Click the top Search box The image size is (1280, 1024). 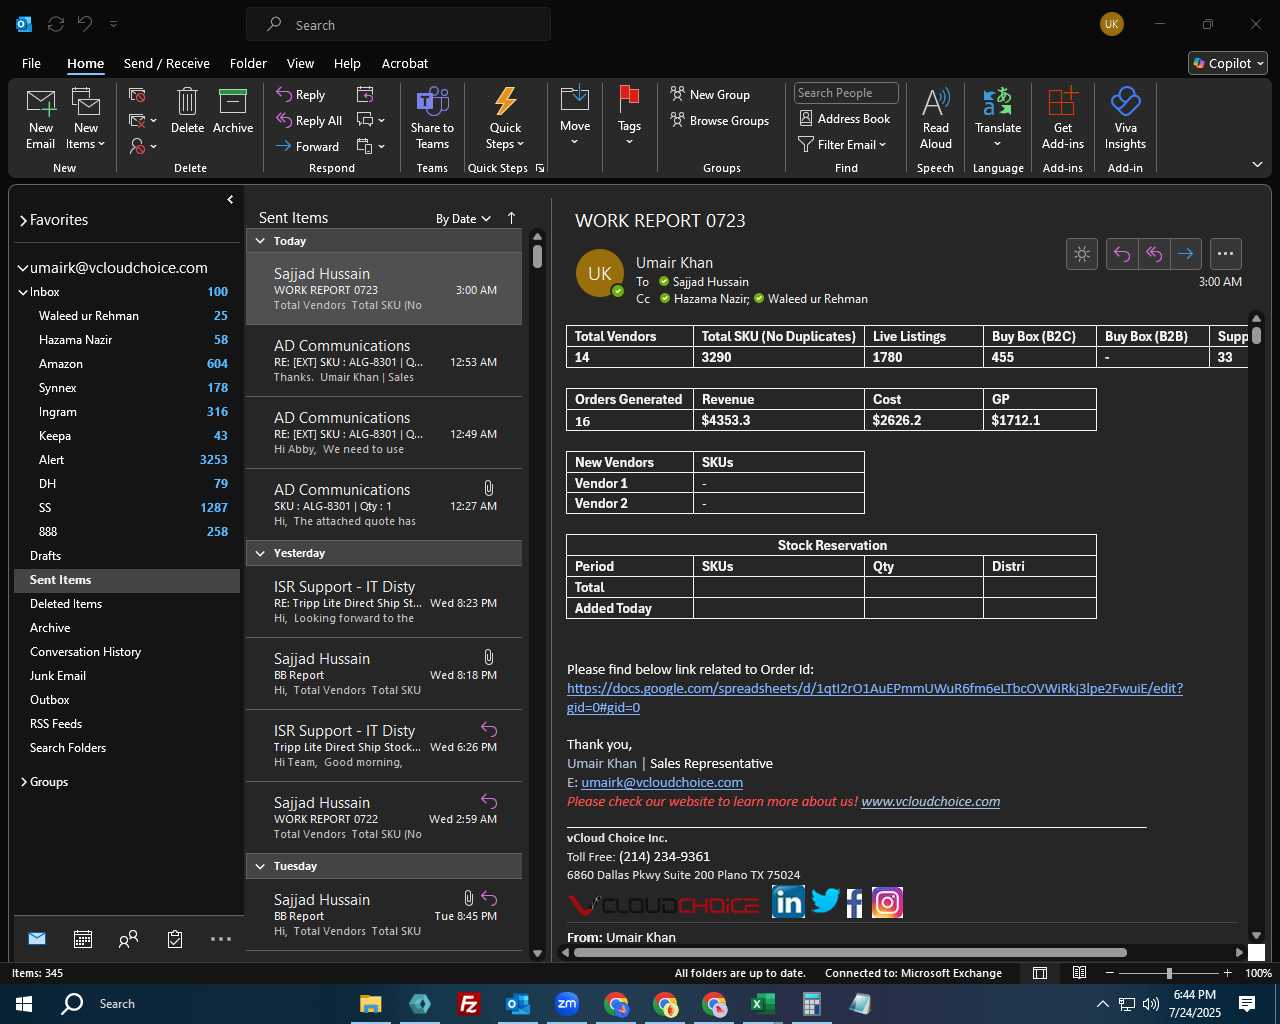tap(398, 25)
